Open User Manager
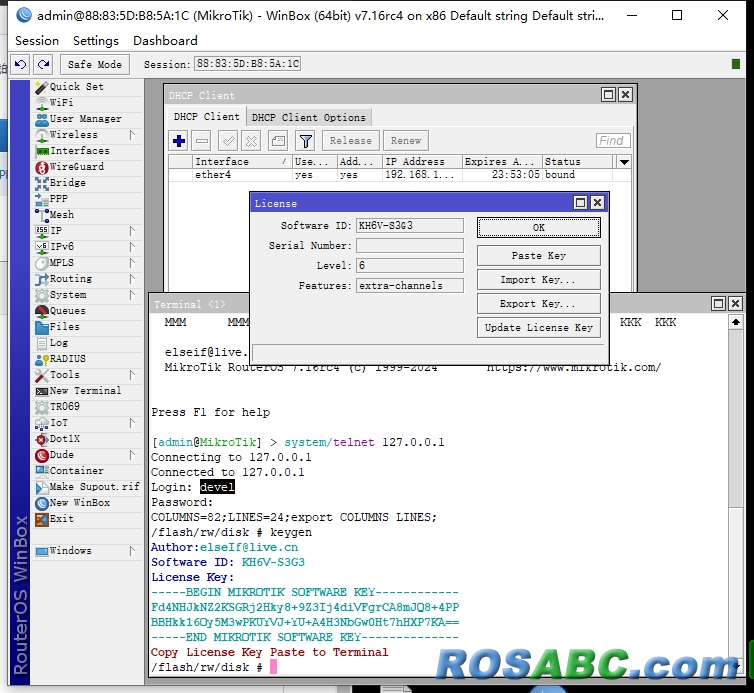 pos(88,118)
